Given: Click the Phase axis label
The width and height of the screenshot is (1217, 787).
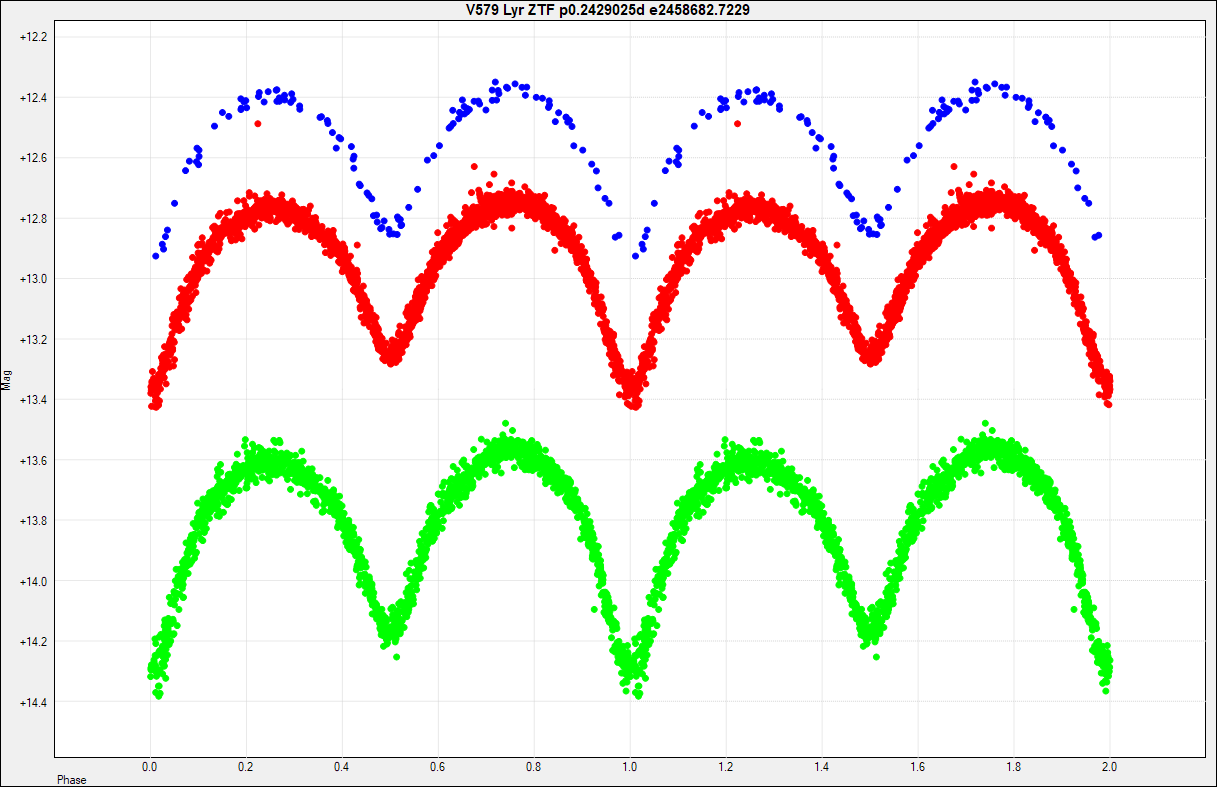Looking at the screenshot, I should (x=71, y=779).
